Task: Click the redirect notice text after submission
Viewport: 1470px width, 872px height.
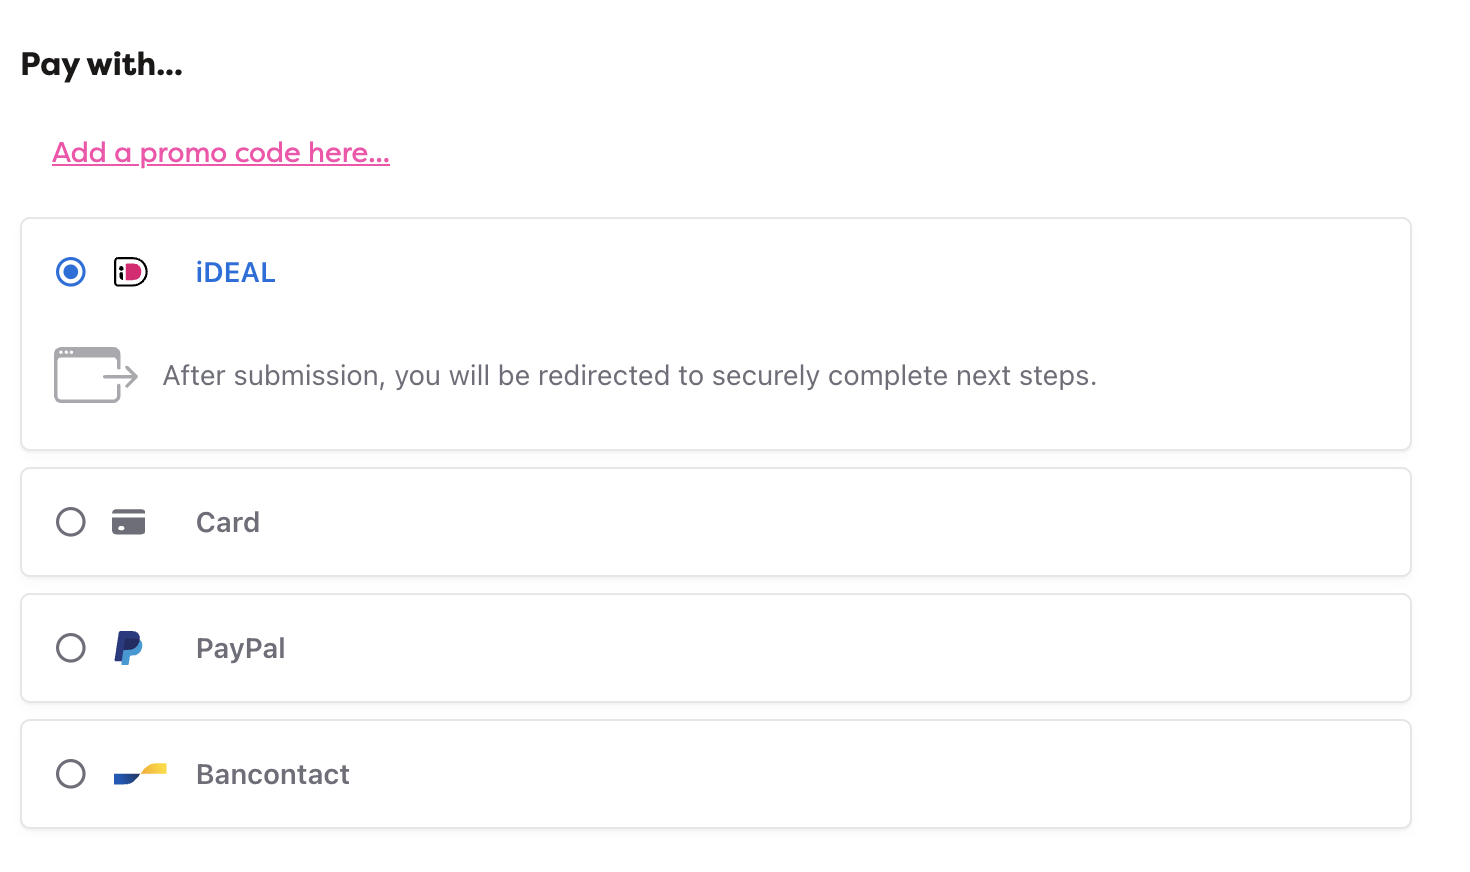Action: pyautogui.click(x=630, y=376)
